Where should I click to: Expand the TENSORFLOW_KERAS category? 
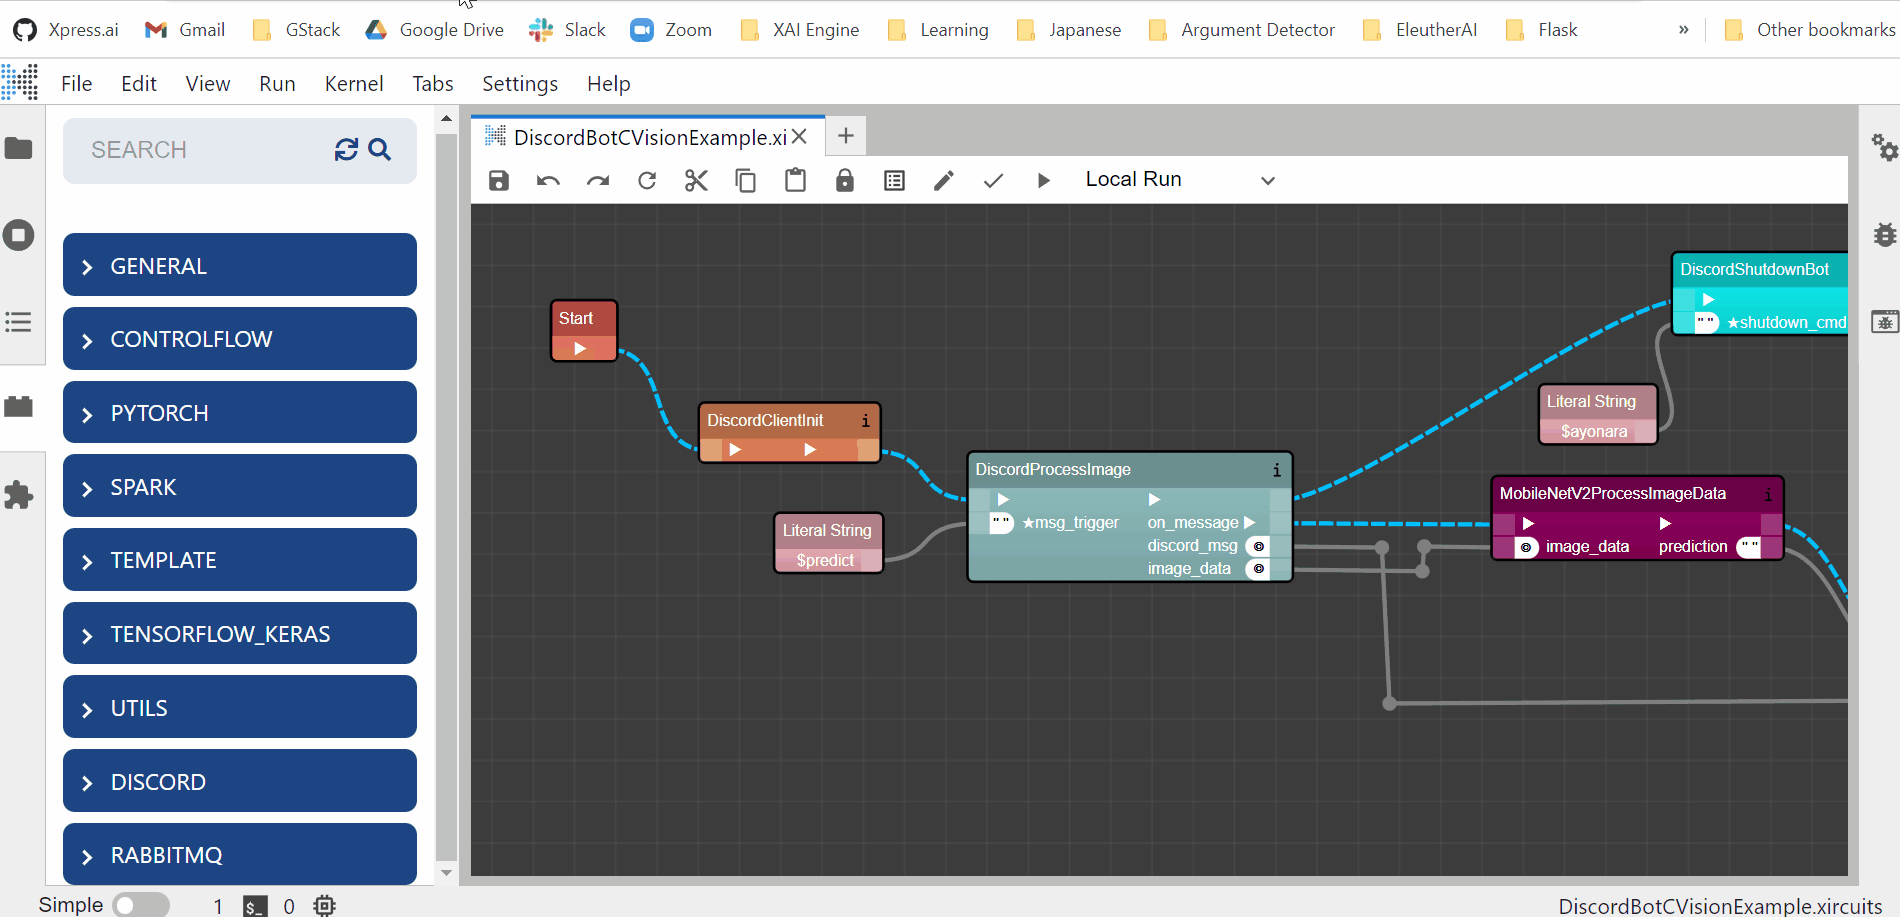click(x=240, y=634)
